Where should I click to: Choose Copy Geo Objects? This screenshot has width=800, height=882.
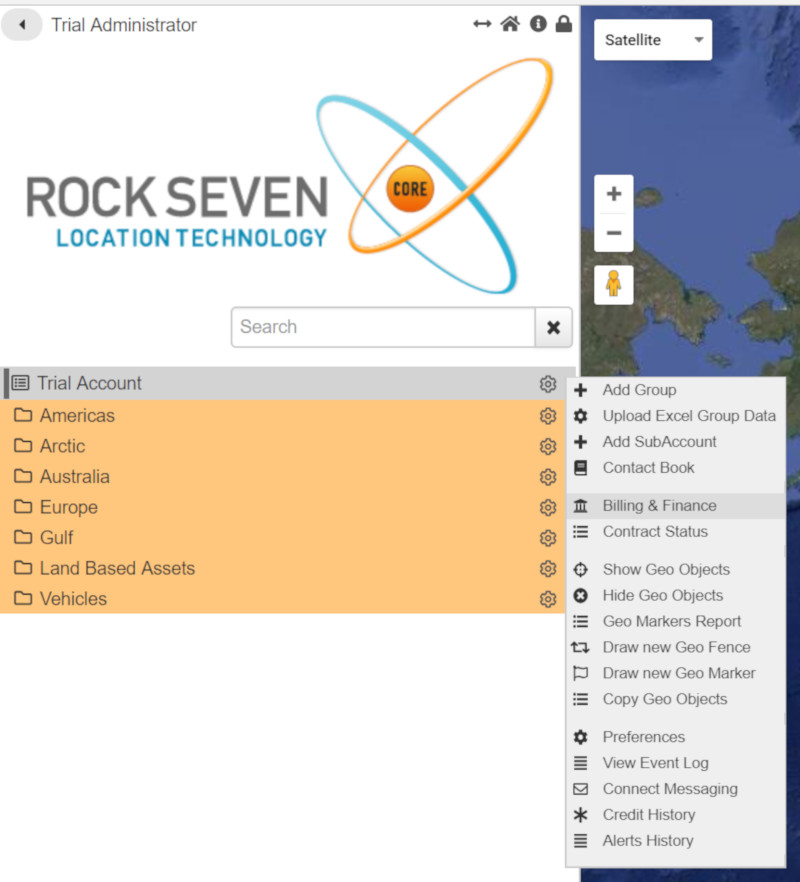676,699
